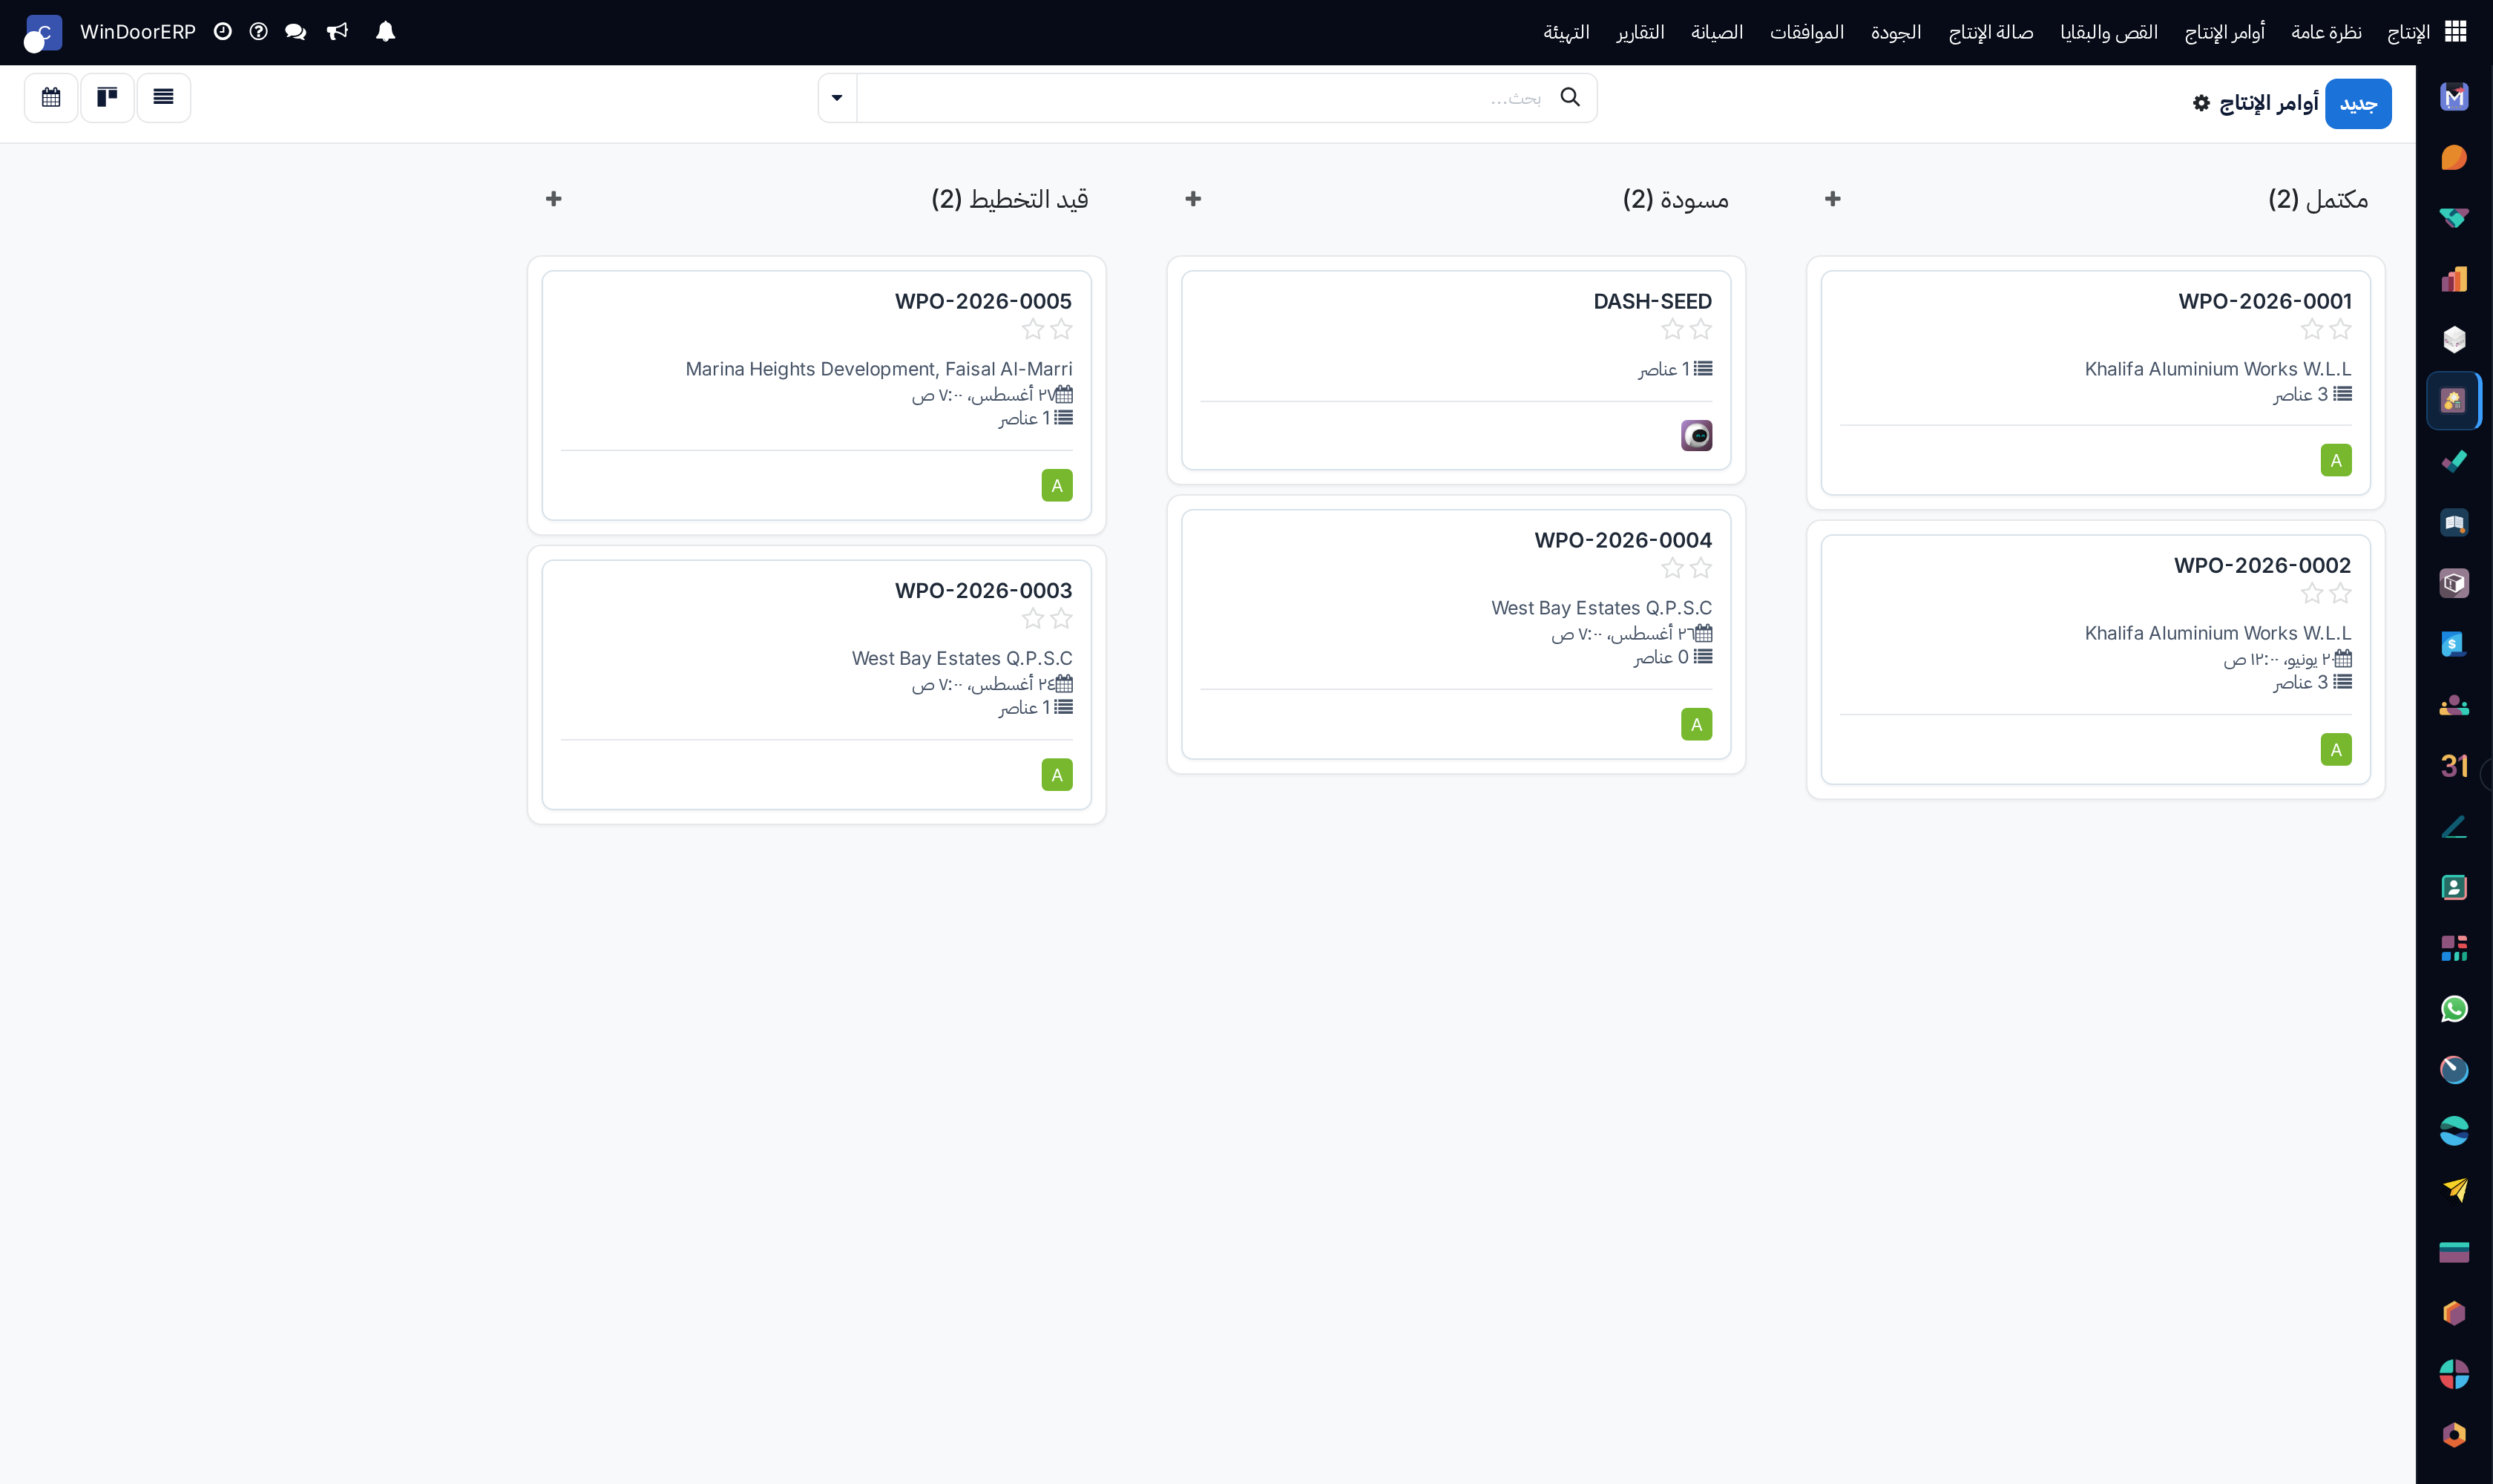
Task: Expand the search options dropdown arrow
Action: [837, 97]
